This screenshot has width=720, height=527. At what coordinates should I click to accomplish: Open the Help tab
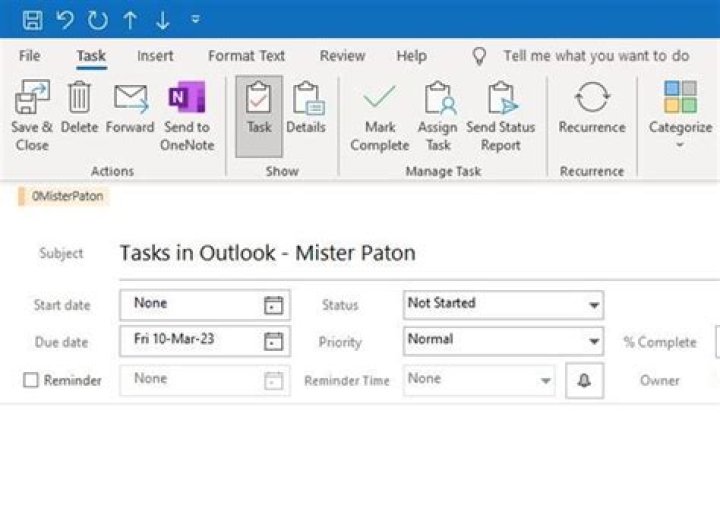click(x=411, y=56)
